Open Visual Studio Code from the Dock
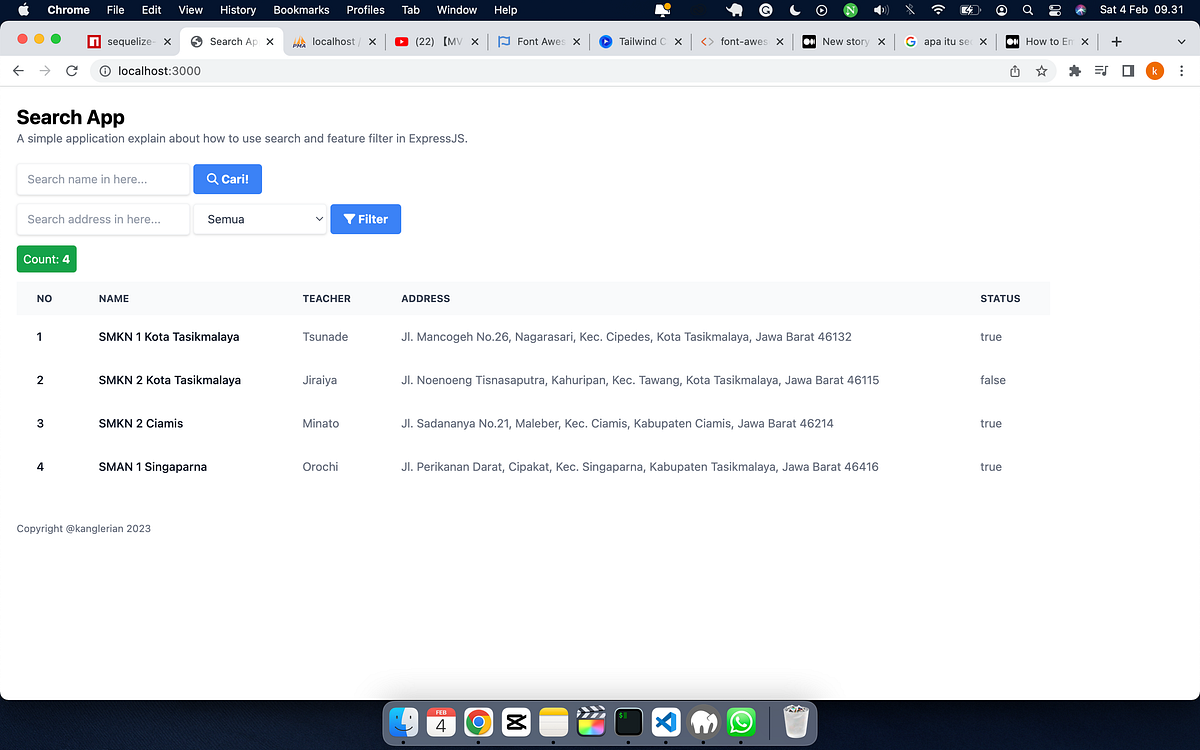Viewport: 1200px width, 750px height. (x=666, y=722)
